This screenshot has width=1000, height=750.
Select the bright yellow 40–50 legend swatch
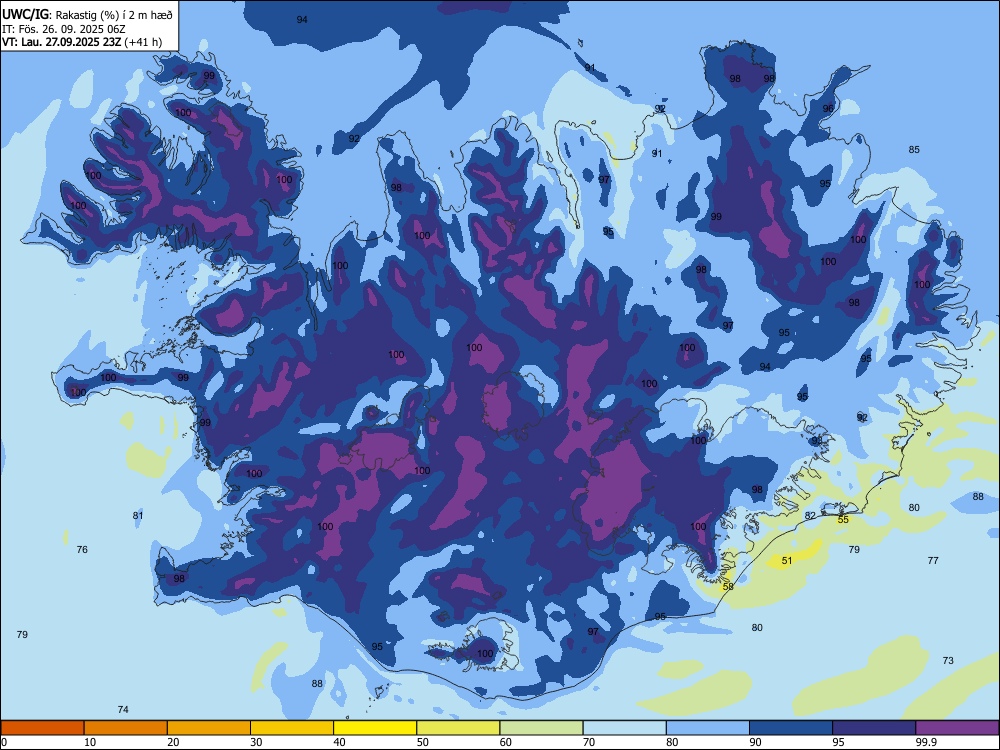click(x=375, y=728)
